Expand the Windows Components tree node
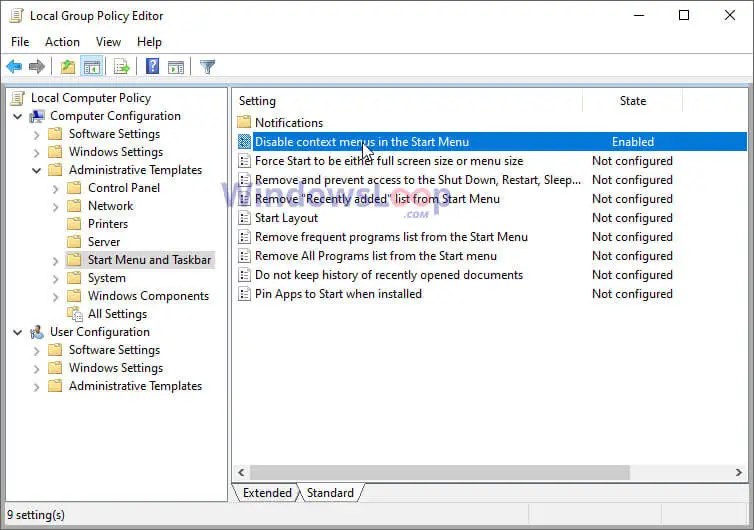Screen dimensions: 754x530 pos(56,296)
